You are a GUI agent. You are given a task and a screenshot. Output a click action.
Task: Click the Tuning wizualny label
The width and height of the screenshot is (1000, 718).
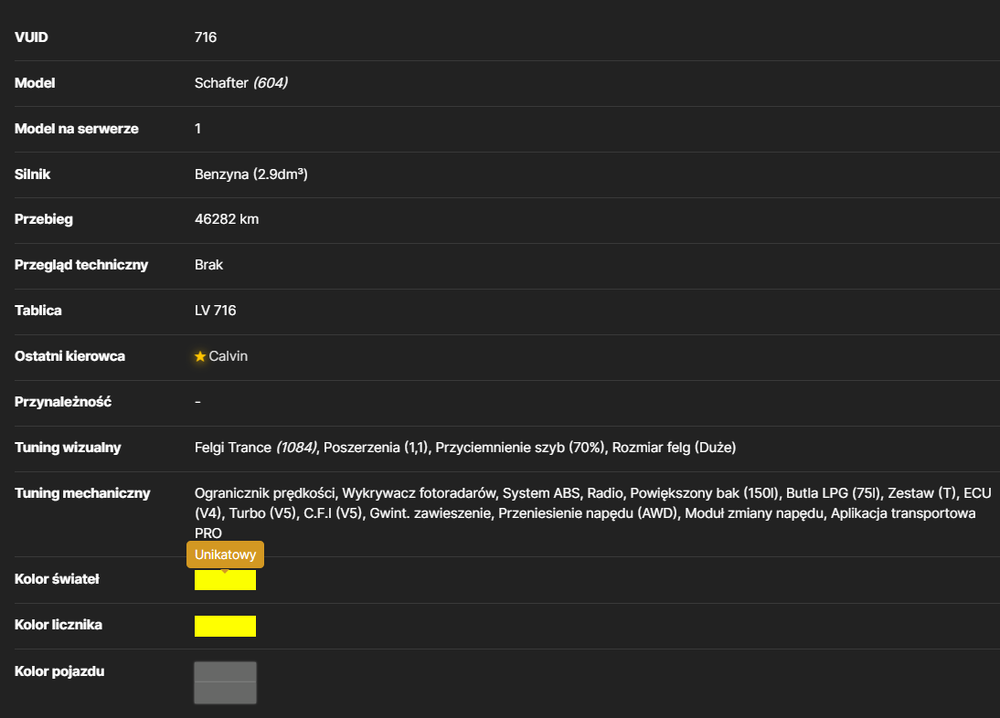coord(68,448)
